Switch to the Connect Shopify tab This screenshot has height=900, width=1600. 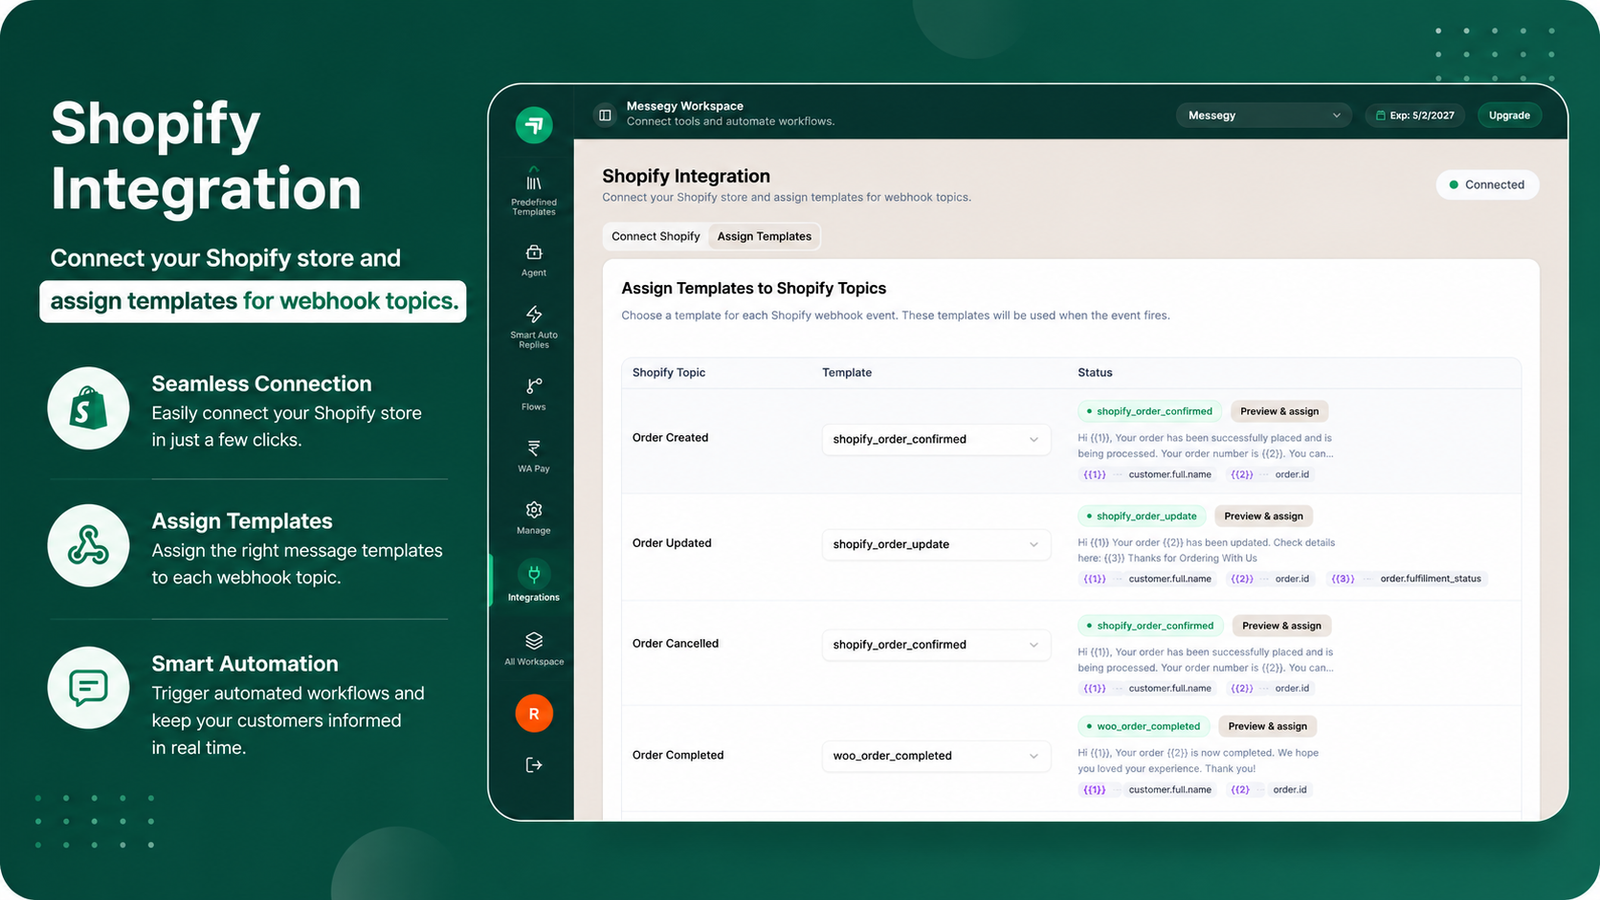pos(656,237)
